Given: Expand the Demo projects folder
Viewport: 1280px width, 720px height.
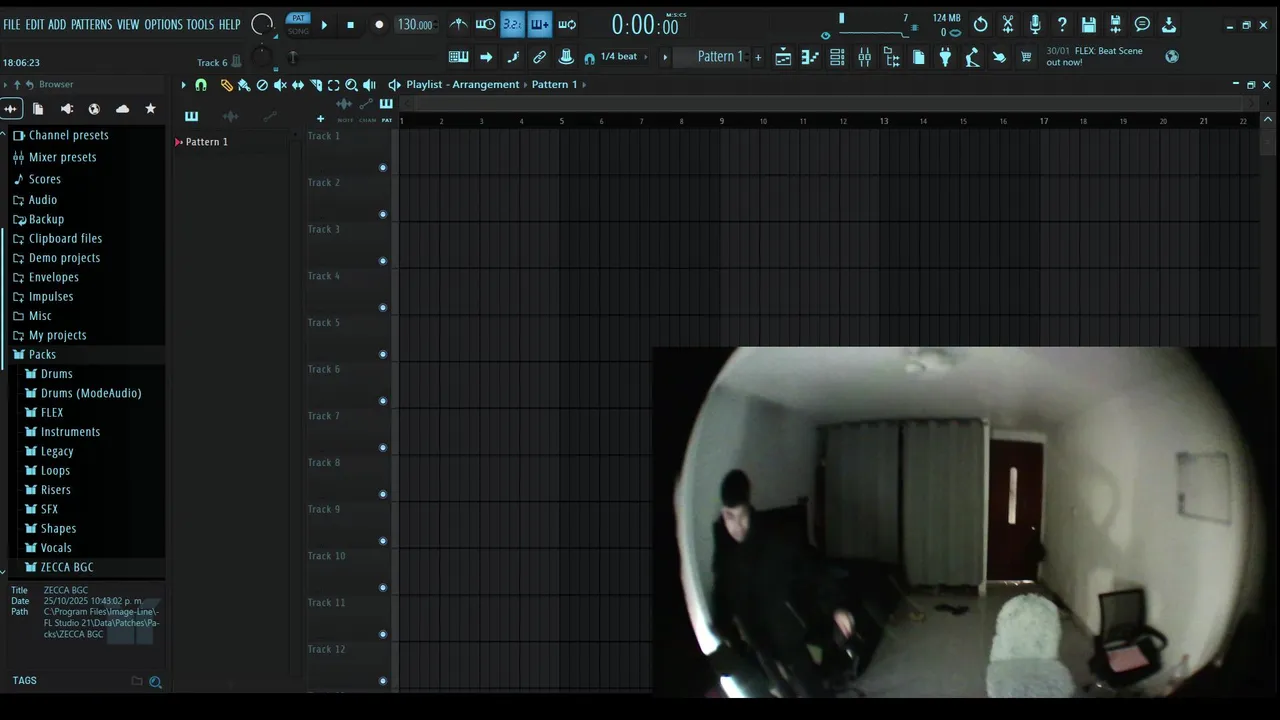Looking at the screenshot, I should click(x=64, y=258).
